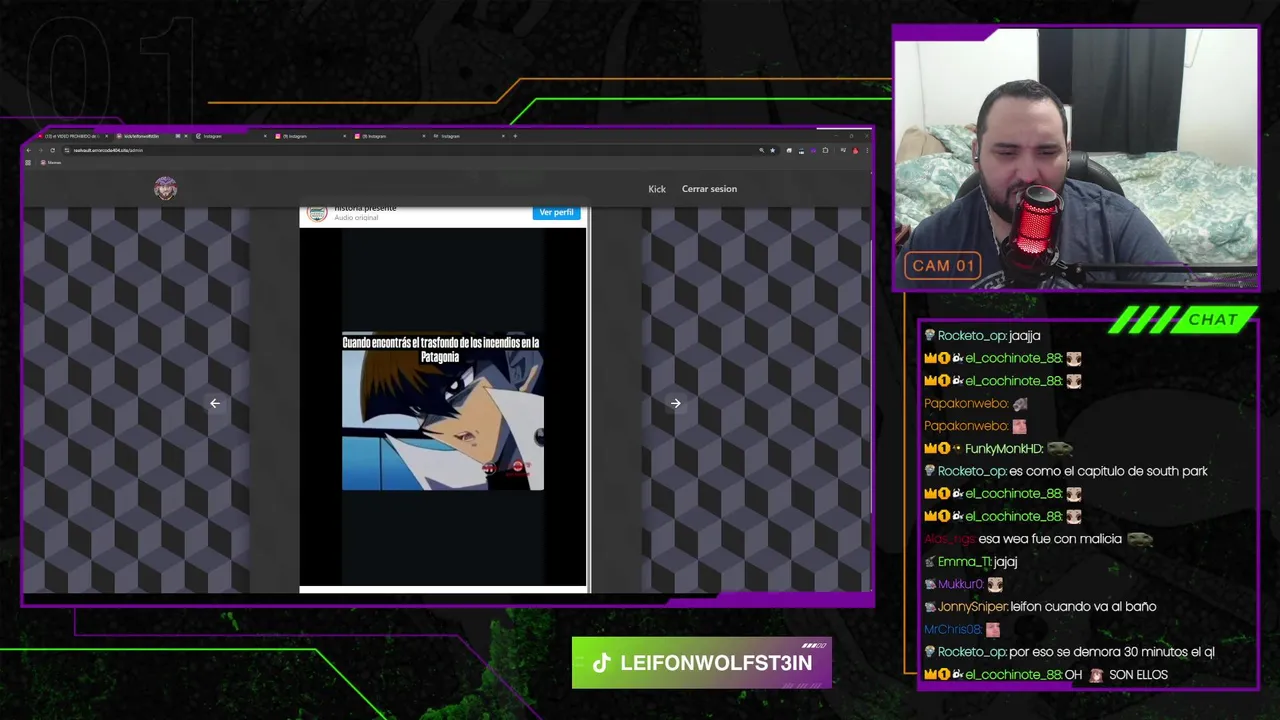
Task: Open the purple extension icon in the toolbar
Action: coord(813,150)
